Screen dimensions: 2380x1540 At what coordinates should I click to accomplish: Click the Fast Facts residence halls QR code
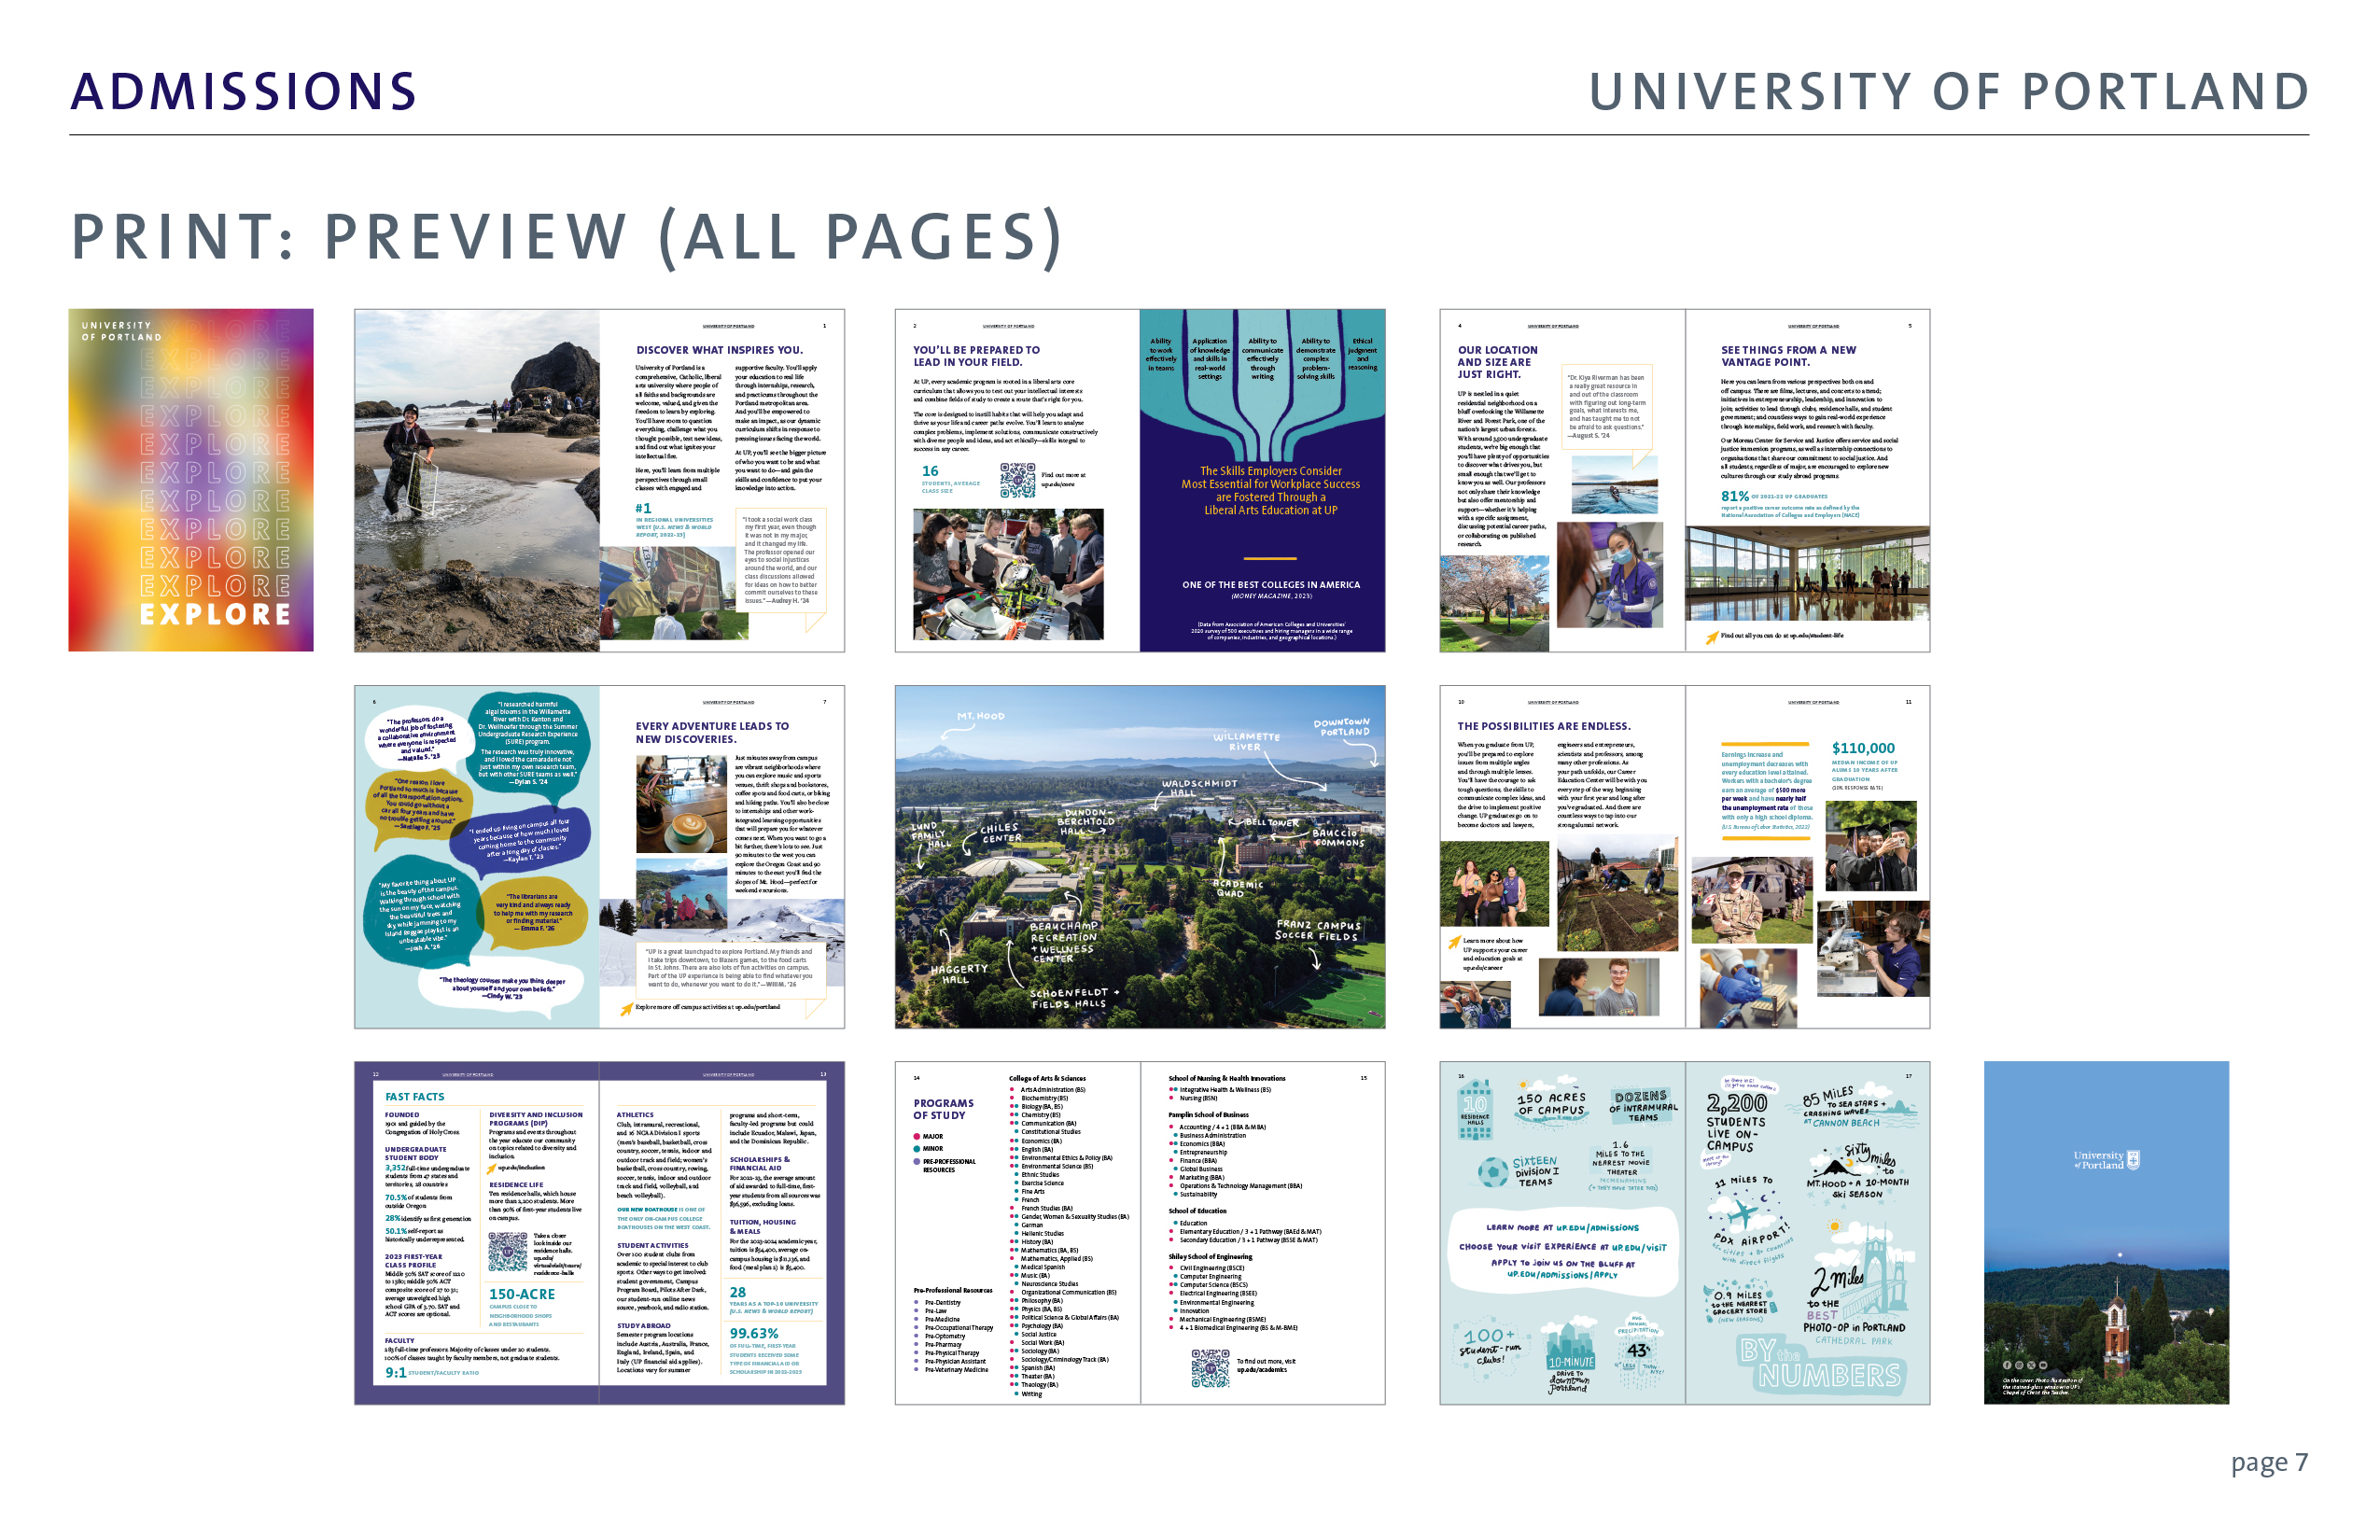click(x=507, y=1251)
